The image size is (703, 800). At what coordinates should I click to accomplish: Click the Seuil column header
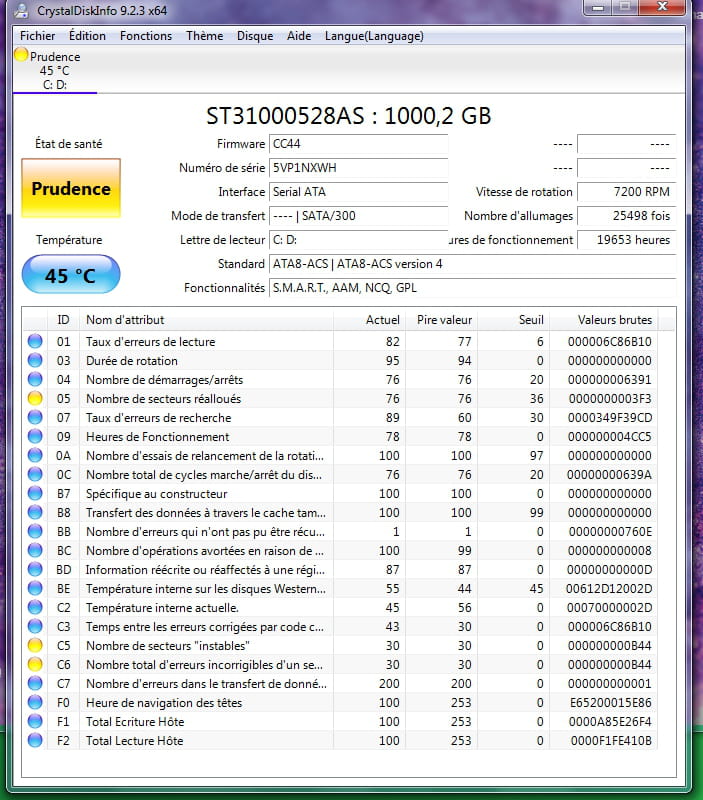(x=514, y=320)
